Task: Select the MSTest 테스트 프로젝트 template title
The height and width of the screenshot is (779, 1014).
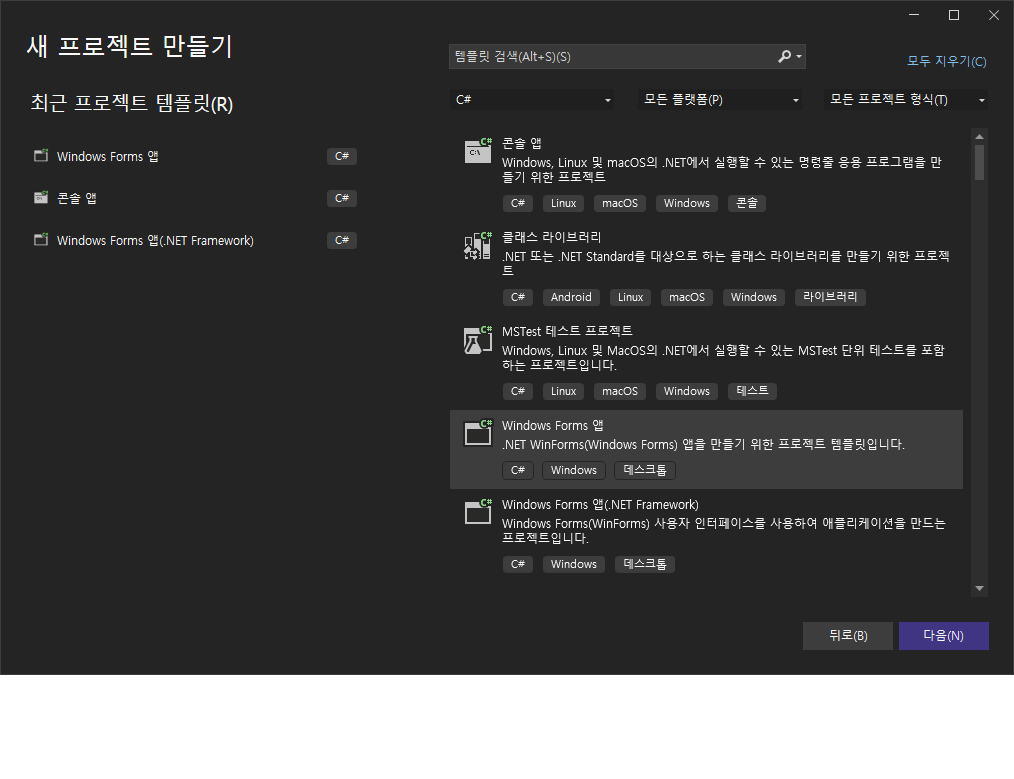Action: click(567, 331)
